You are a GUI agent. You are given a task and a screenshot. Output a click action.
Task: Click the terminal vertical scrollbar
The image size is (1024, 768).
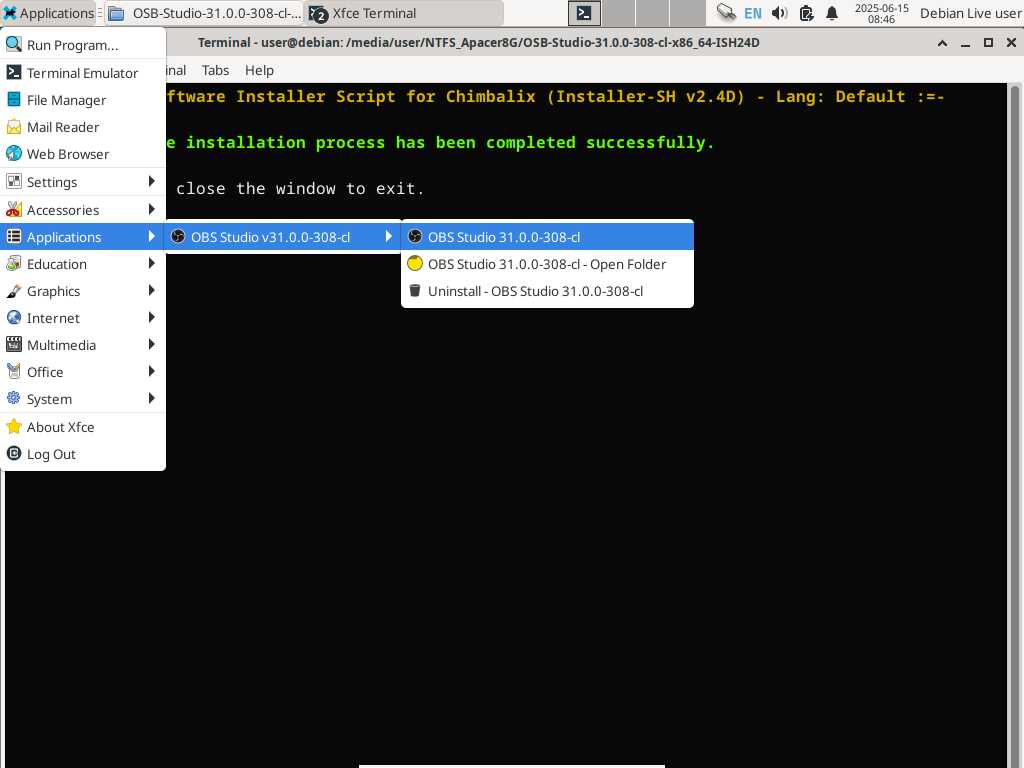tap(1014, 424)
